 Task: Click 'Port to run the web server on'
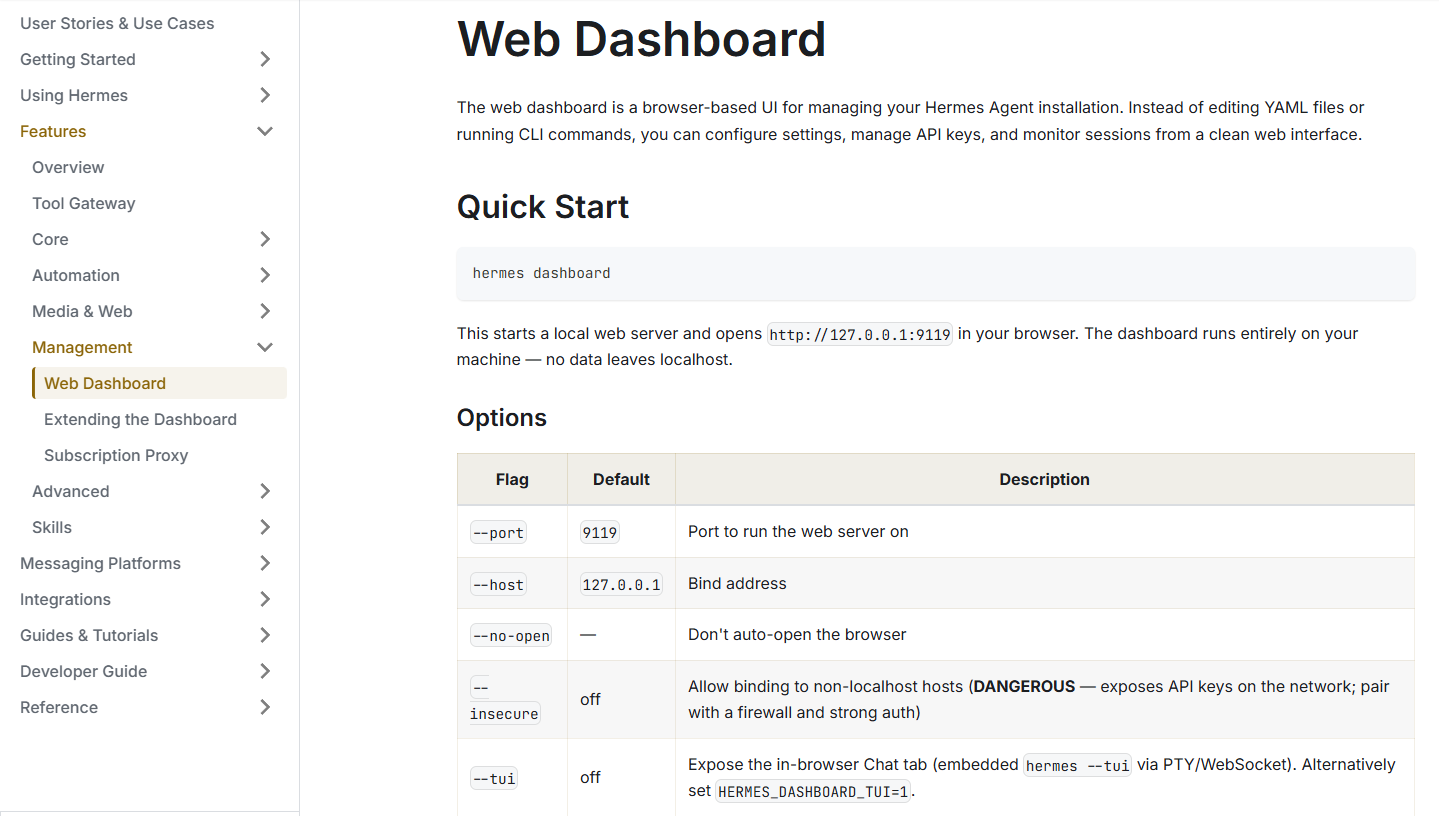point(798,532)
